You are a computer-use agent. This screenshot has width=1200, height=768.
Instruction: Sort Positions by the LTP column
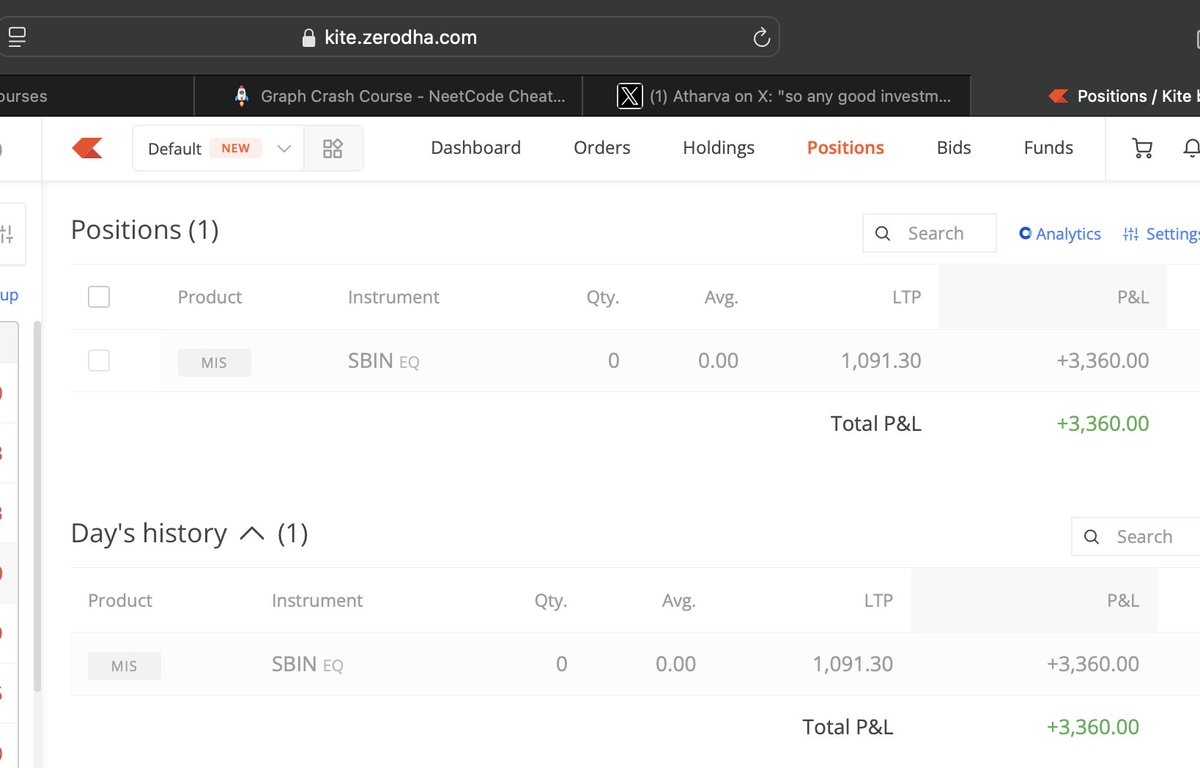[x=907, y=297]
